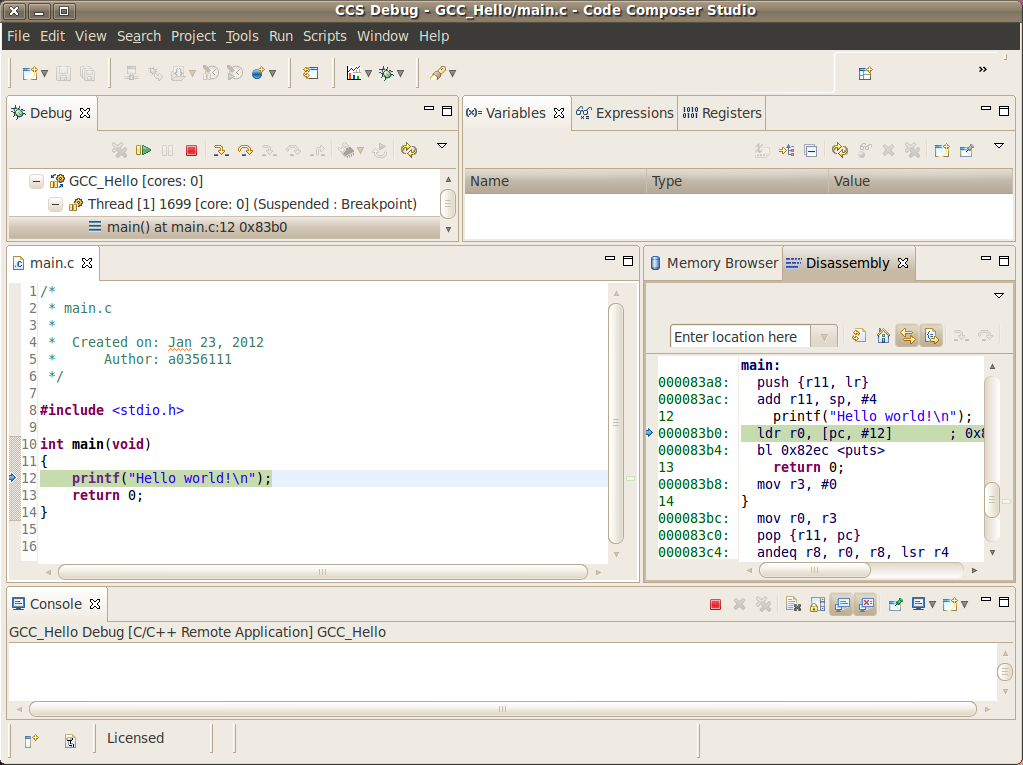Image resolution: width=1023 pixels, height=765 pixels.
Task: Resume the suspended debug thread
Action: point(144,150)
